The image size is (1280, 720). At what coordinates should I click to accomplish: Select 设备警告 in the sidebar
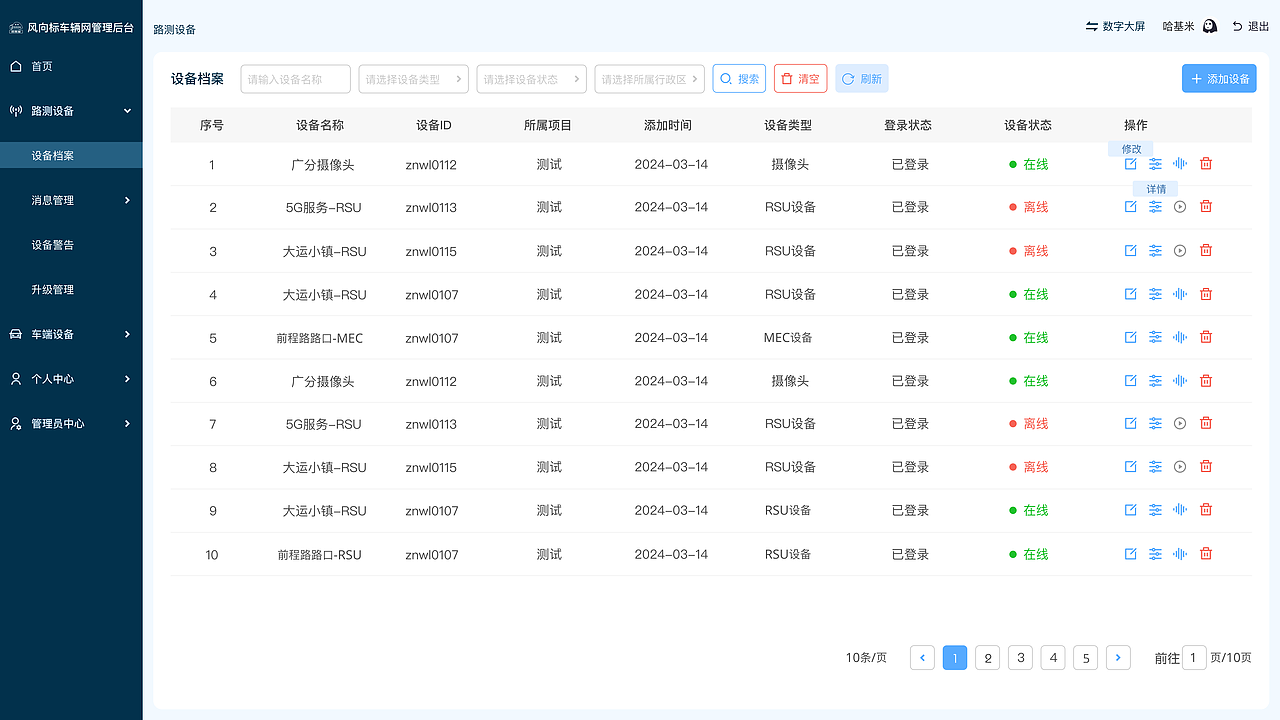click(71, 244)
